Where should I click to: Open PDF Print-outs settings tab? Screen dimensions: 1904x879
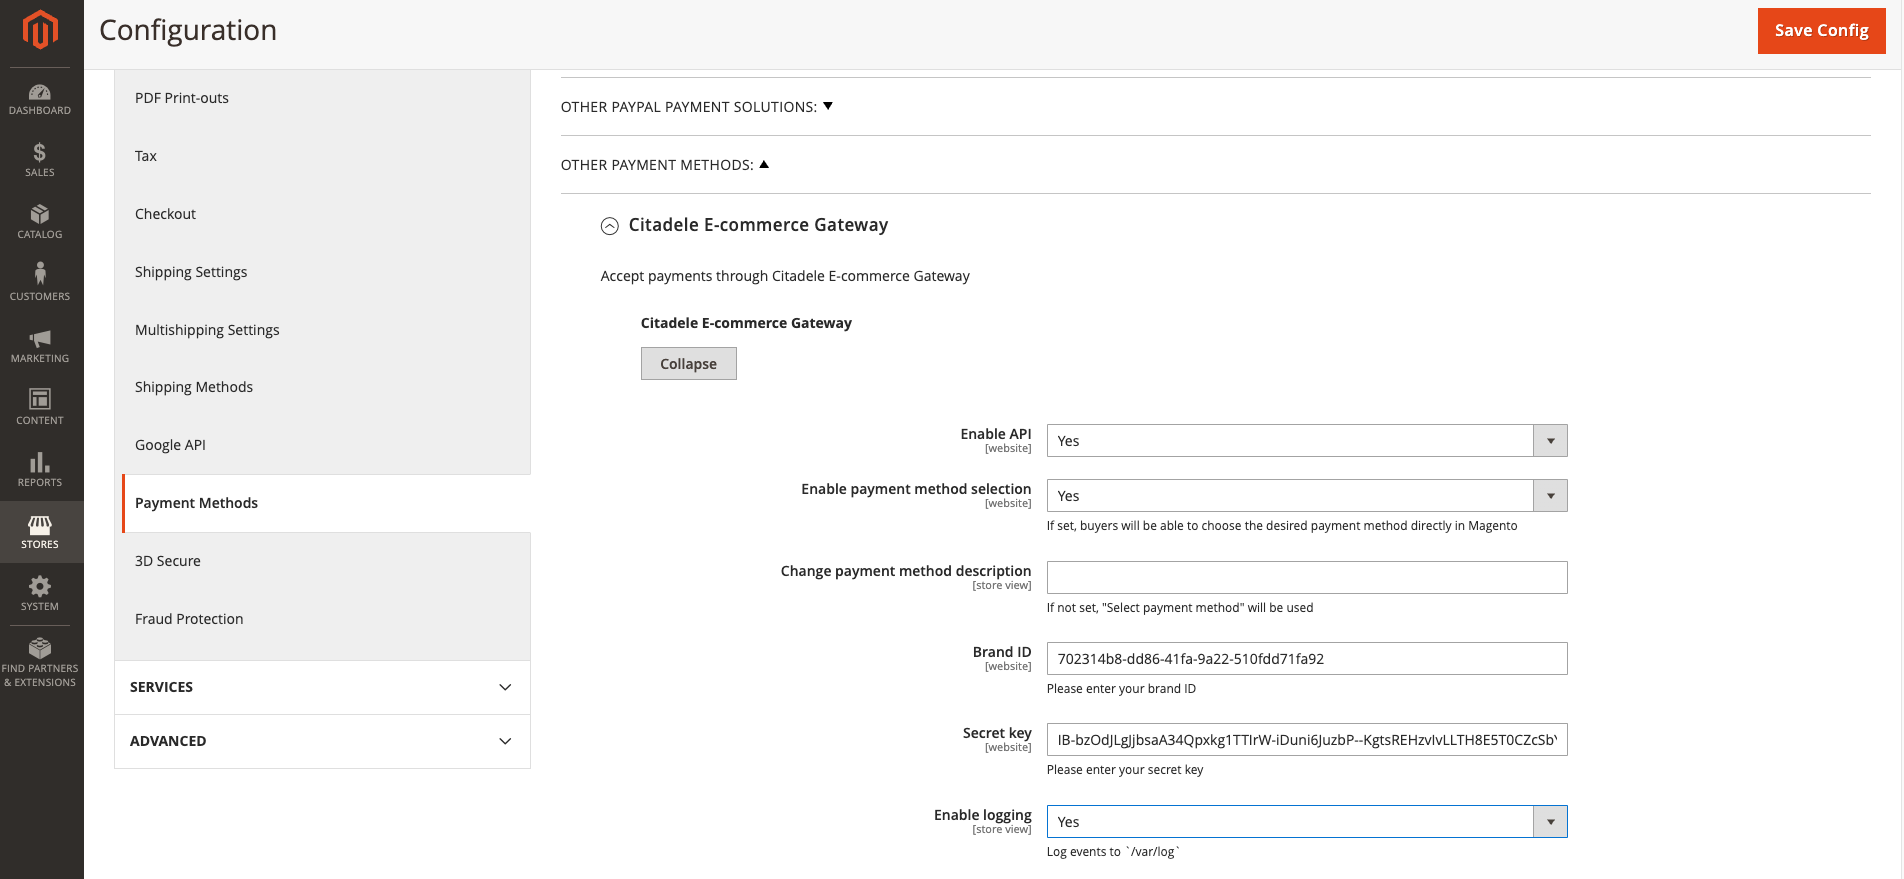pos(322,98)
